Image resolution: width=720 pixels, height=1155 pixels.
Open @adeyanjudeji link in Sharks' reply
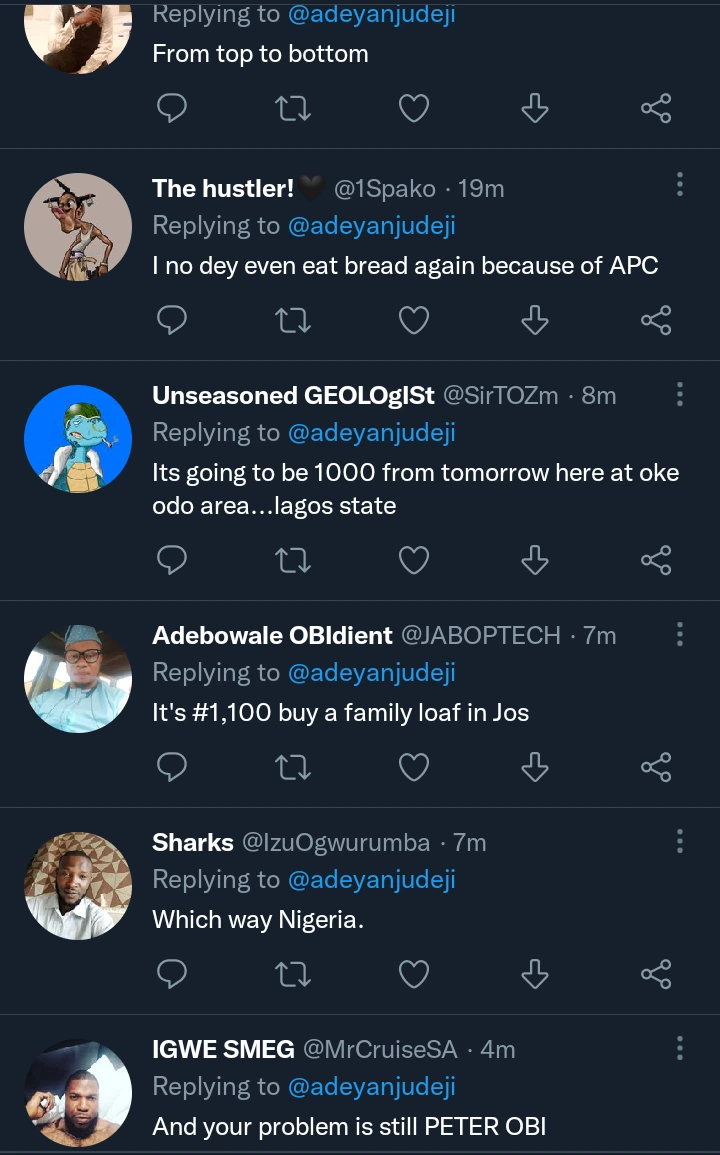click(371, 880)
